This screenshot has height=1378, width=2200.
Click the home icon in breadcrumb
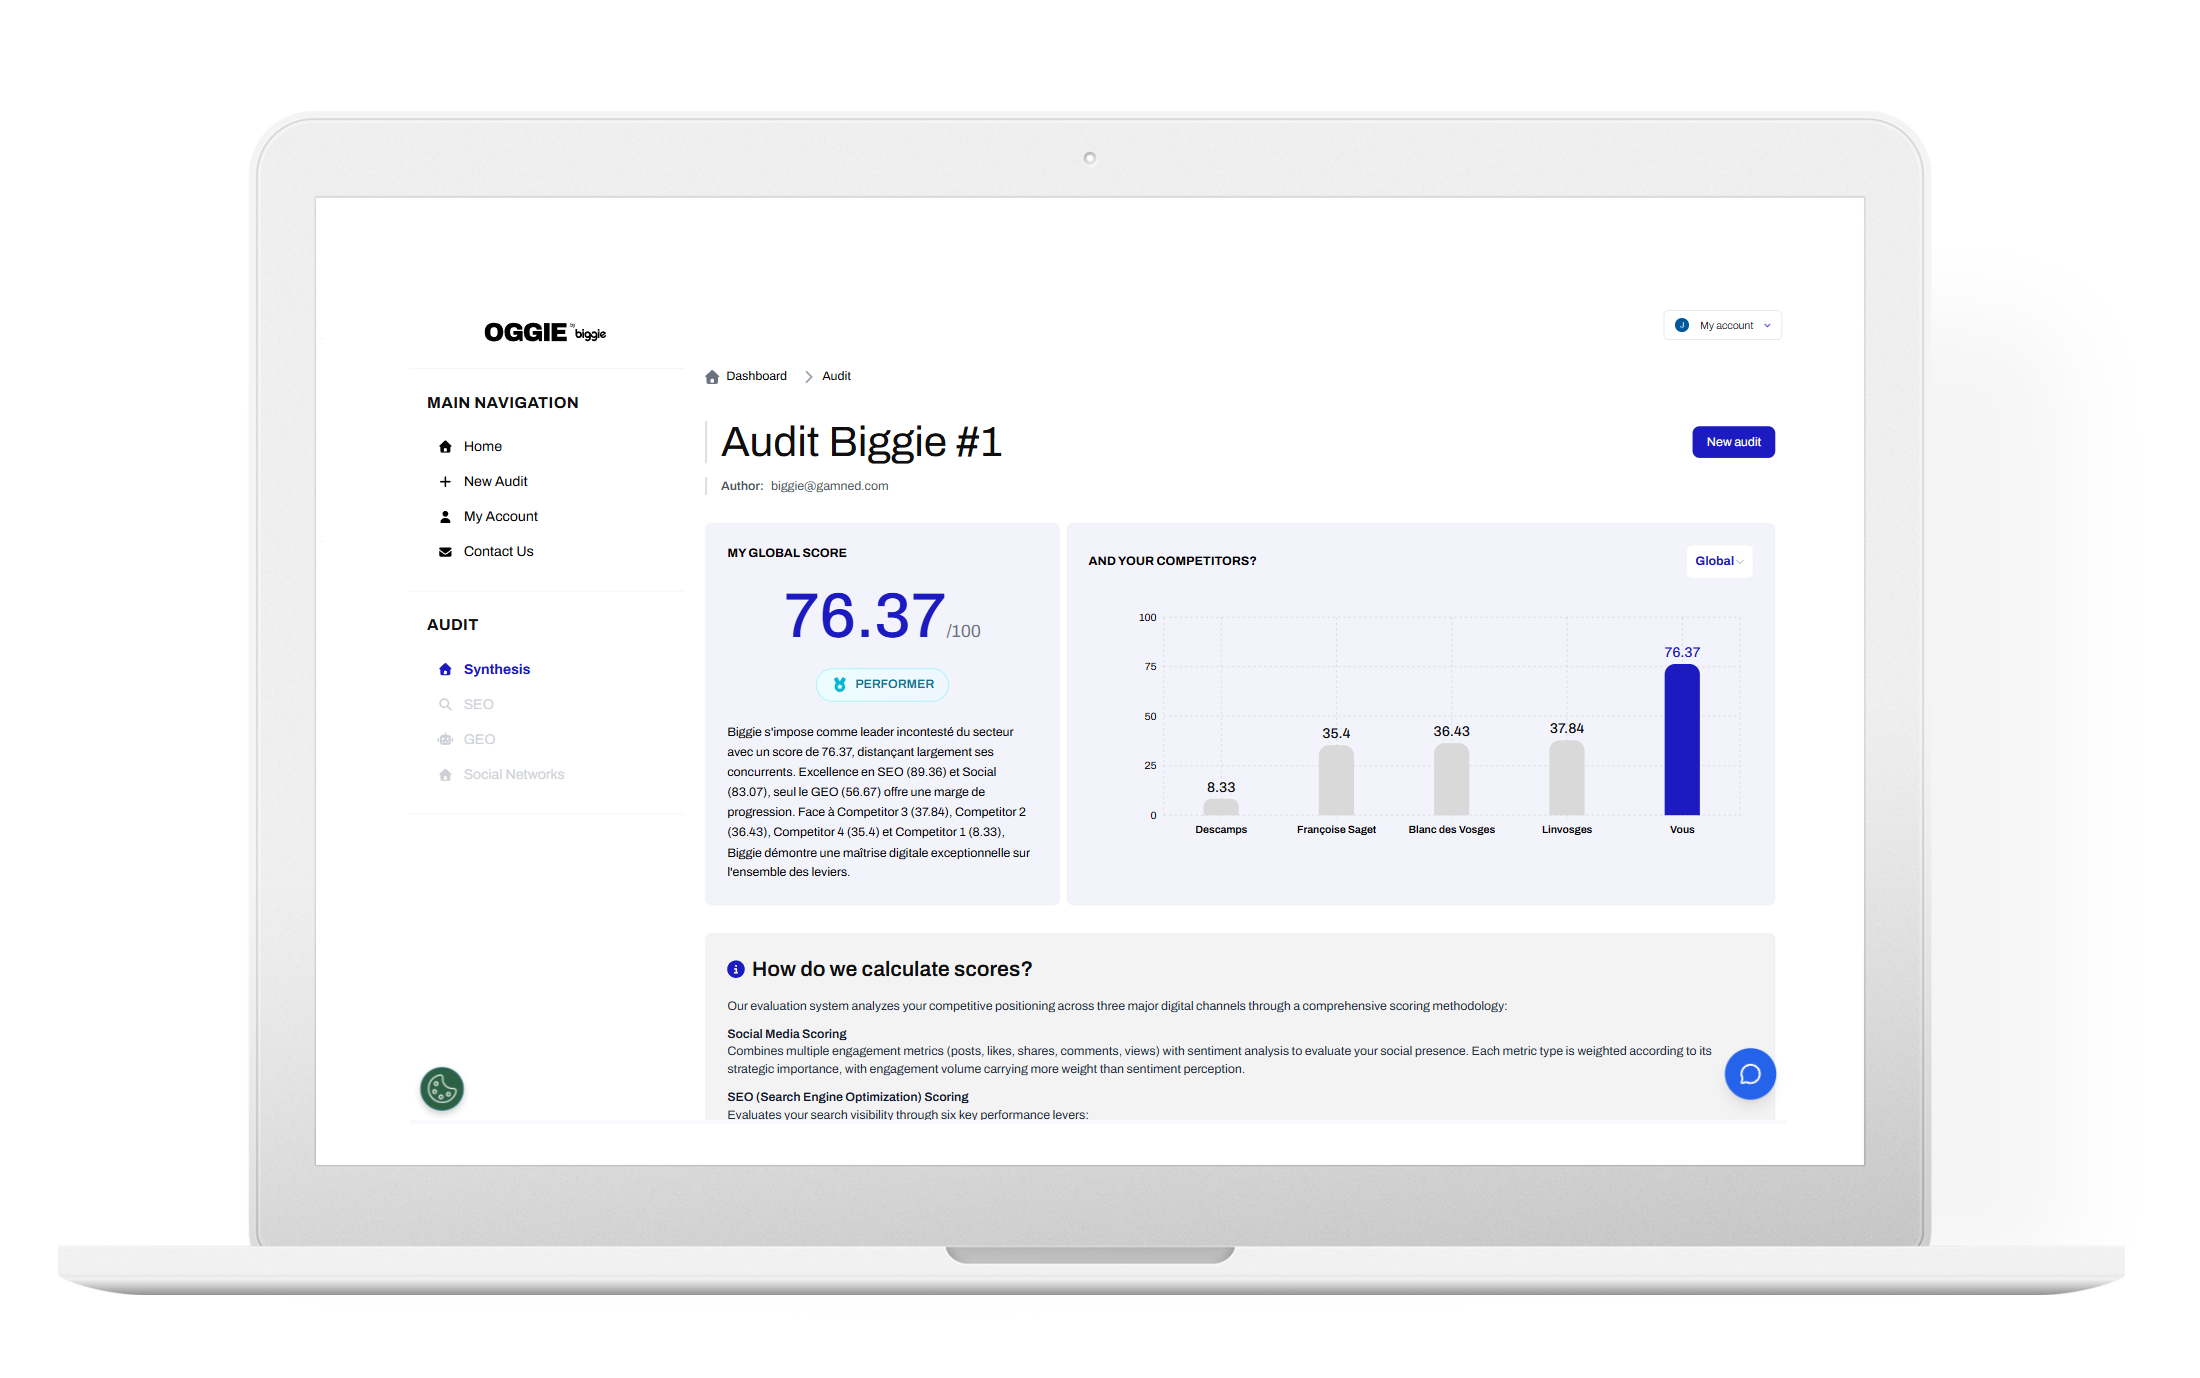pos(712,377)
